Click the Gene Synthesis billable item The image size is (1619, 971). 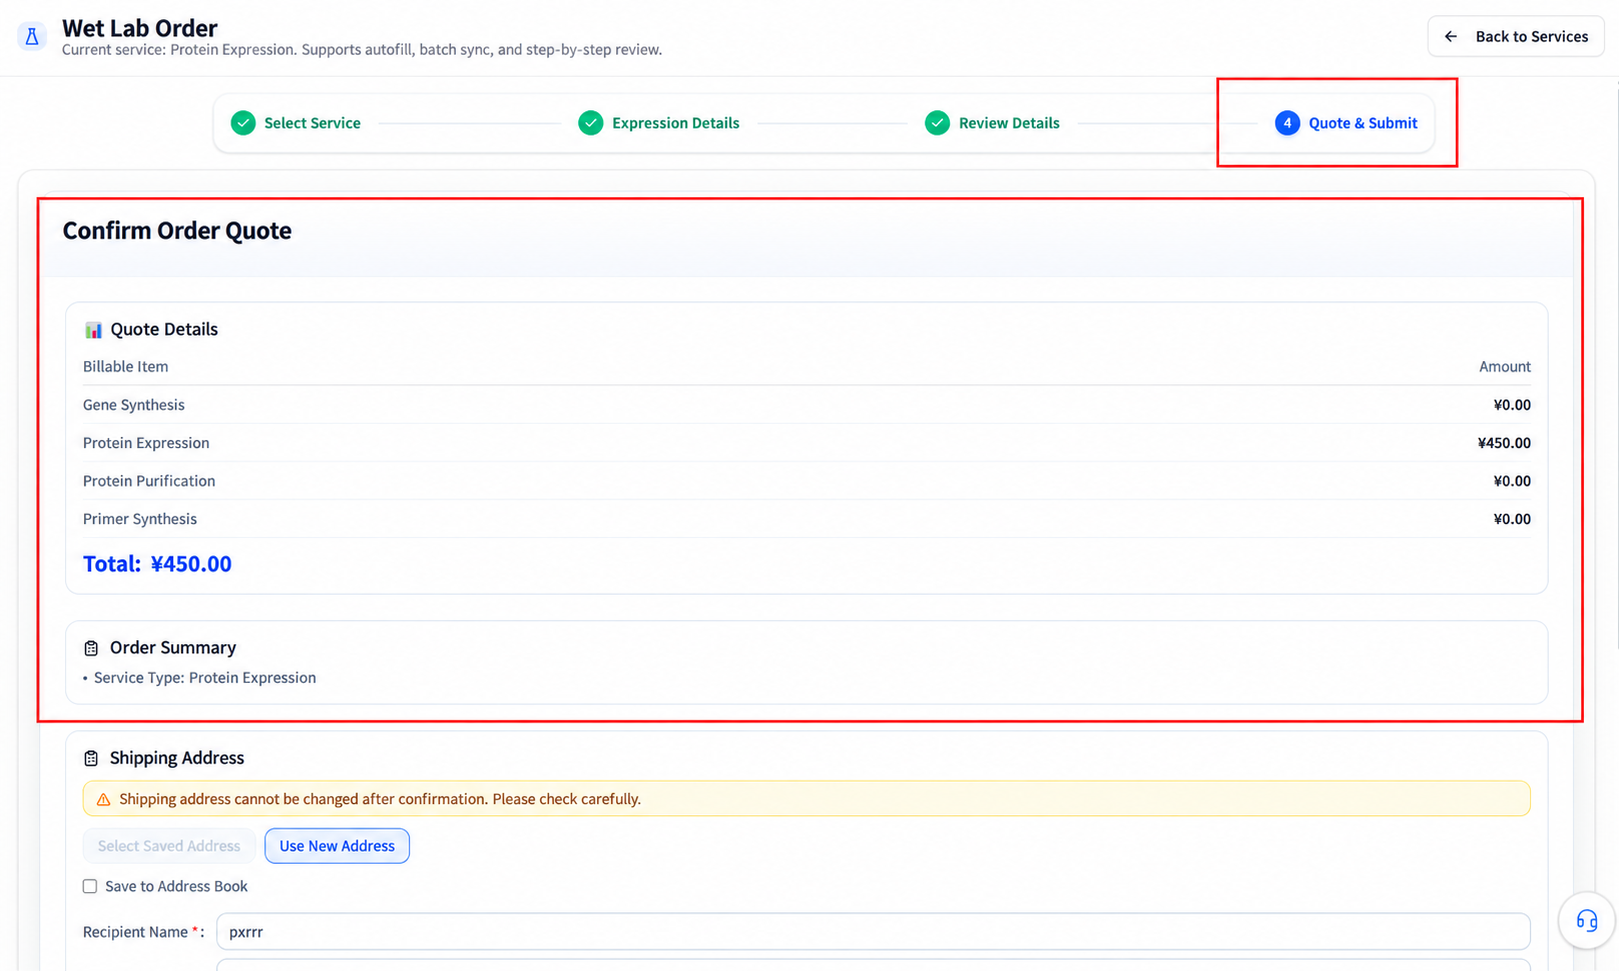(134, 405)
